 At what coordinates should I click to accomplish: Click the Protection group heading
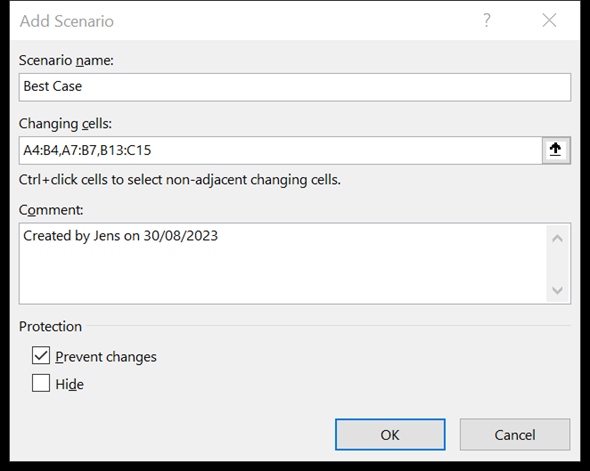tap(50, 326)
